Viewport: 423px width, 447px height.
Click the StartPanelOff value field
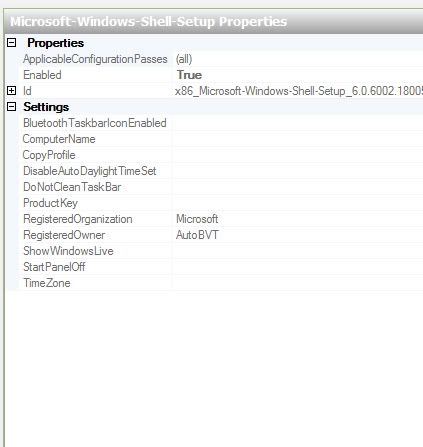click(x=298, y=267)
